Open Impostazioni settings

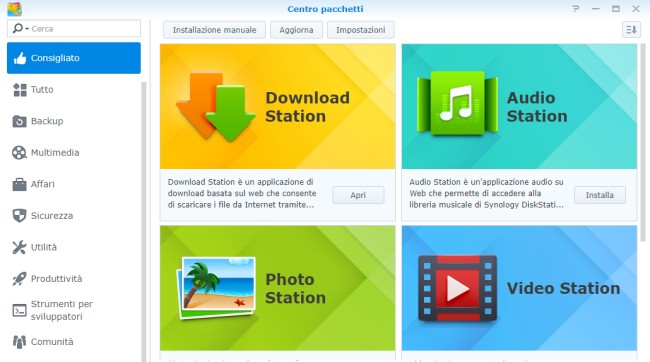point(361,30)
